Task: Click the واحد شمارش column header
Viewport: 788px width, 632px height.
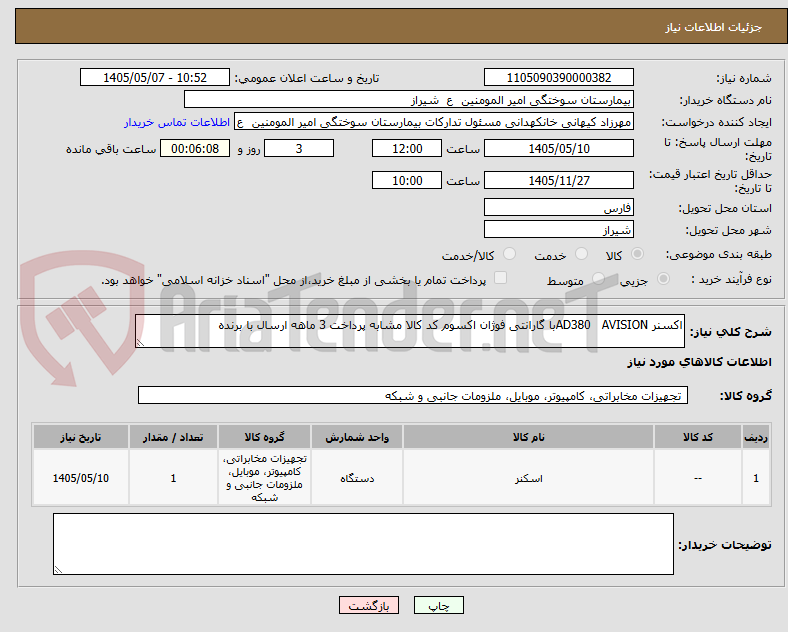Action: click(x=357, y=437)
